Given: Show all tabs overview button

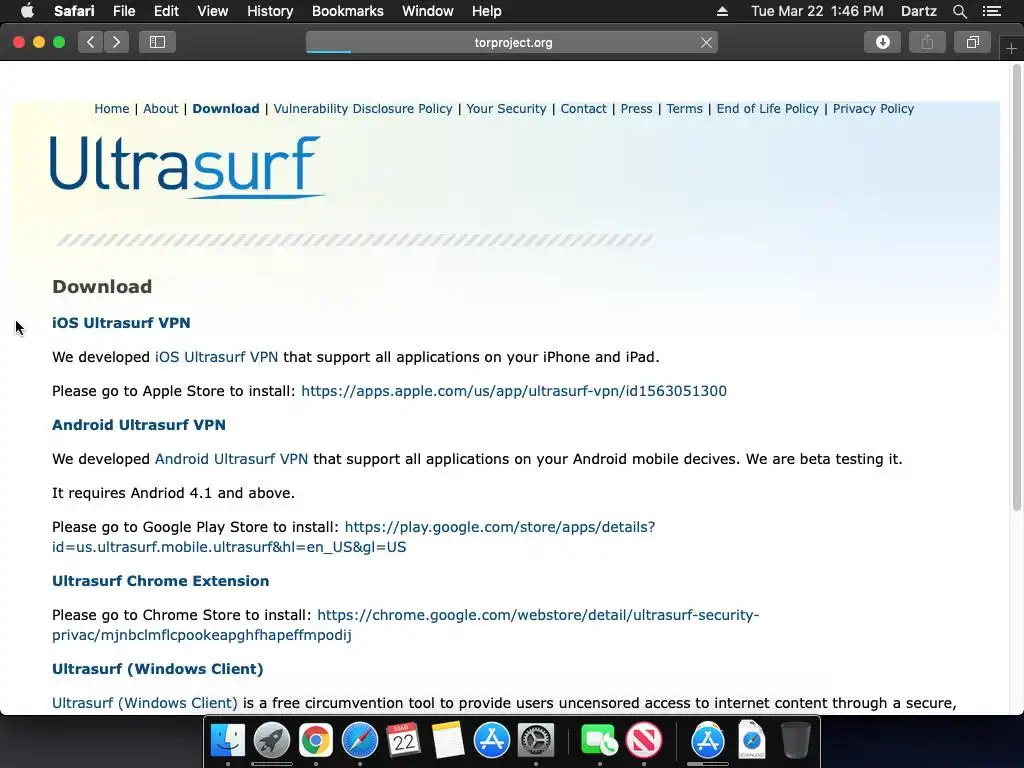Looking at the screenshot, I should 972,42.
